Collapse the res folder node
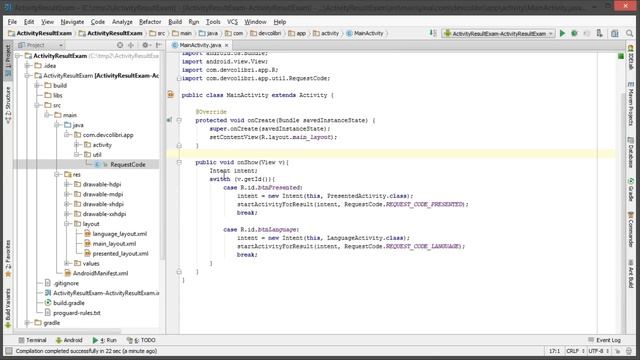The width and height of the screenshot is (640, 360). click(x=57, y=174)
